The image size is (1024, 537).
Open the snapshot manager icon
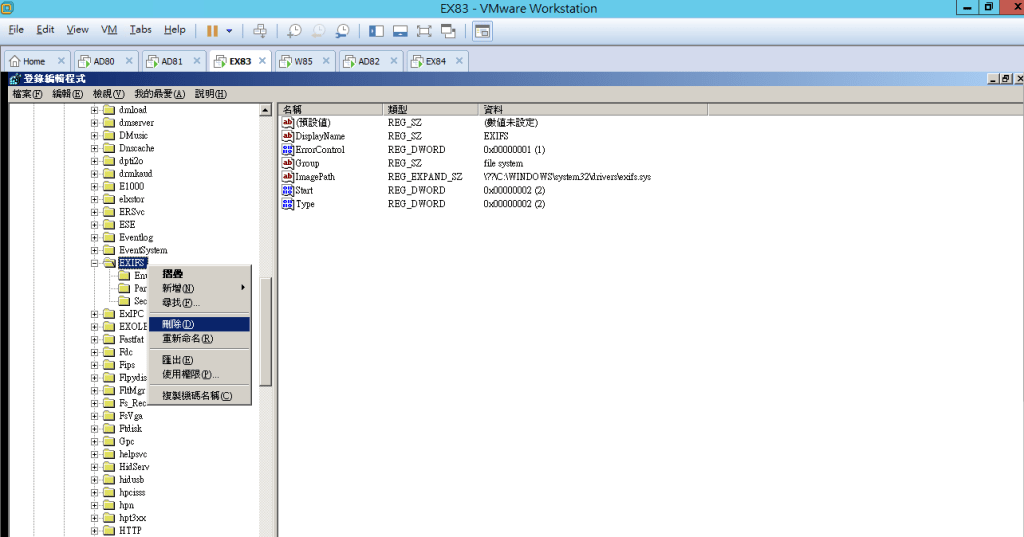343,31
